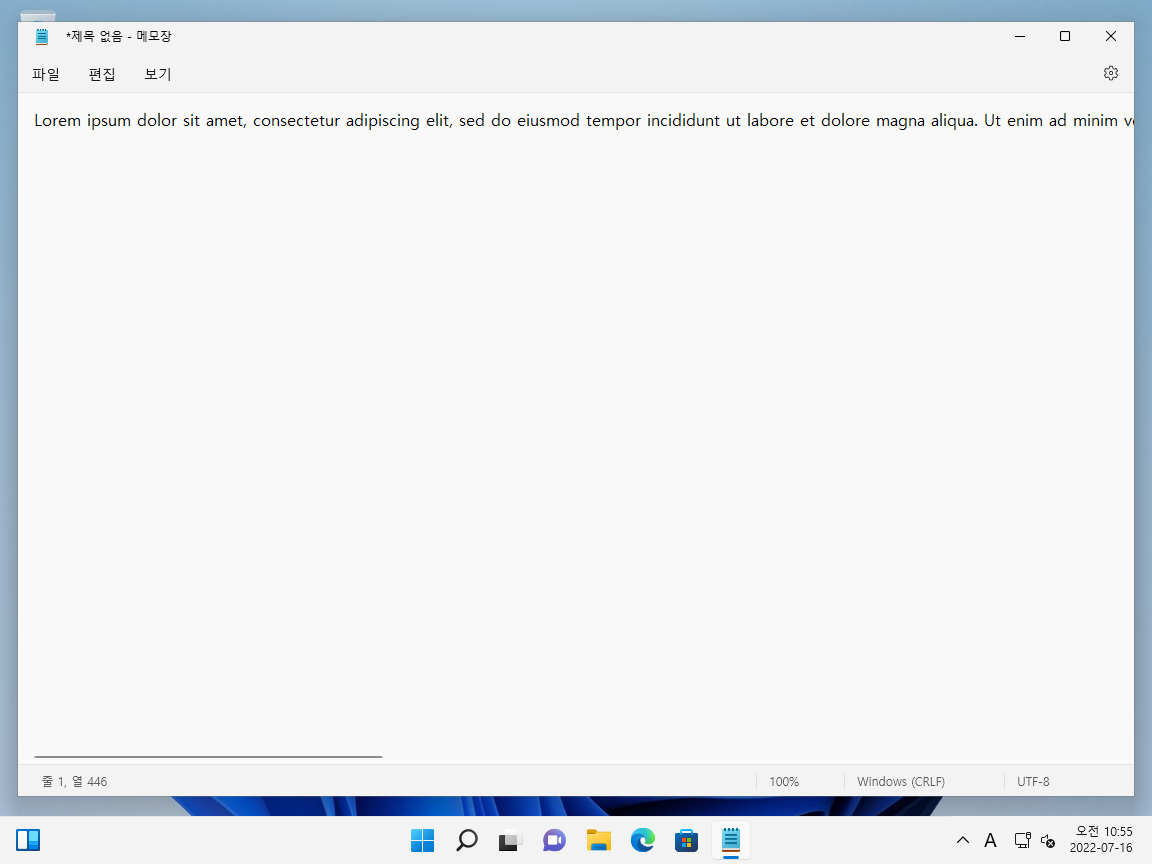
Task: Maximize the Notepad window
Action: tap(1065, 36)
